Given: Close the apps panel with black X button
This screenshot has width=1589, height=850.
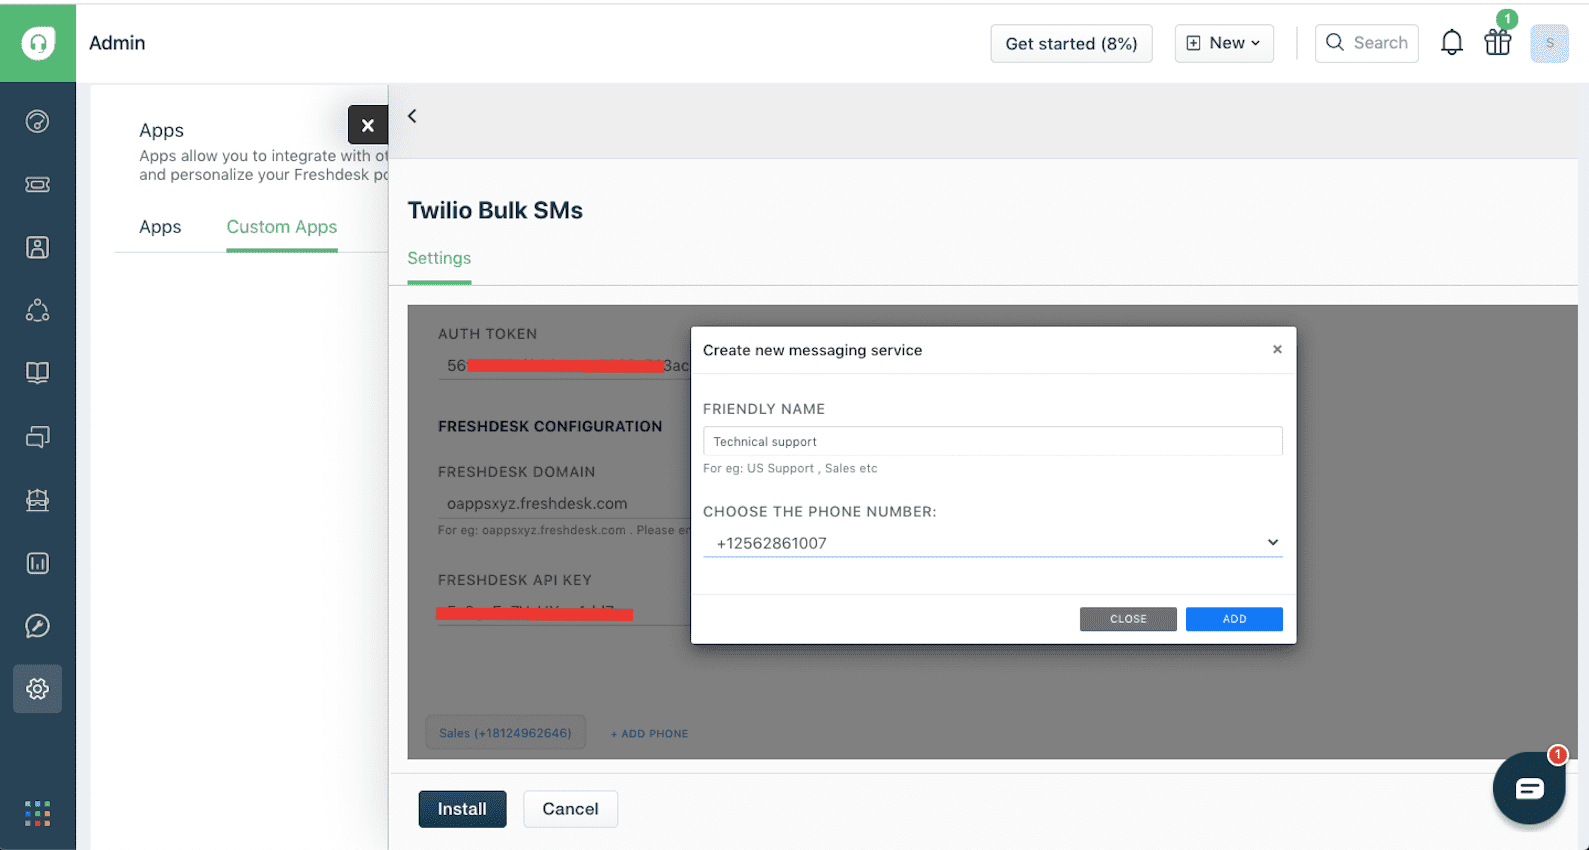Looking at the screenshot, I should [368, 125].
